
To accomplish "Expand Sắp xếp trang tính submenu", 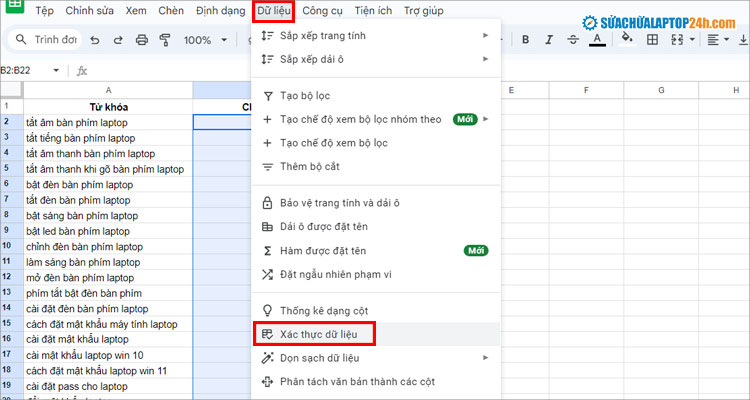I will click(x=376, y=35).
